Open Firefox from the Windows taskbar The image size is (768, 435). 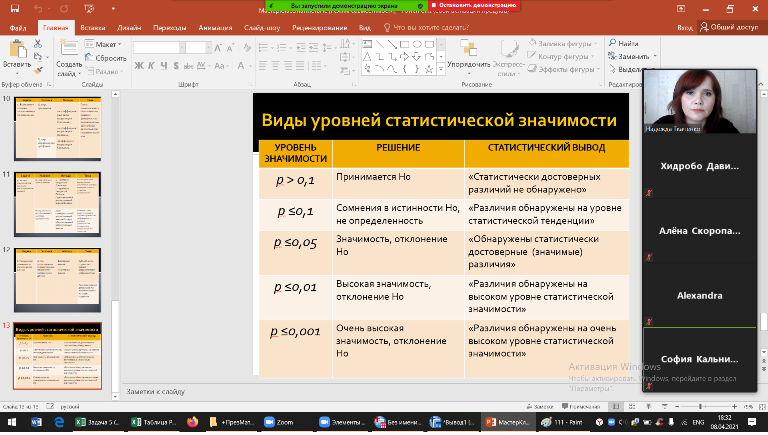pyautogui.click(x=193, y=423)
